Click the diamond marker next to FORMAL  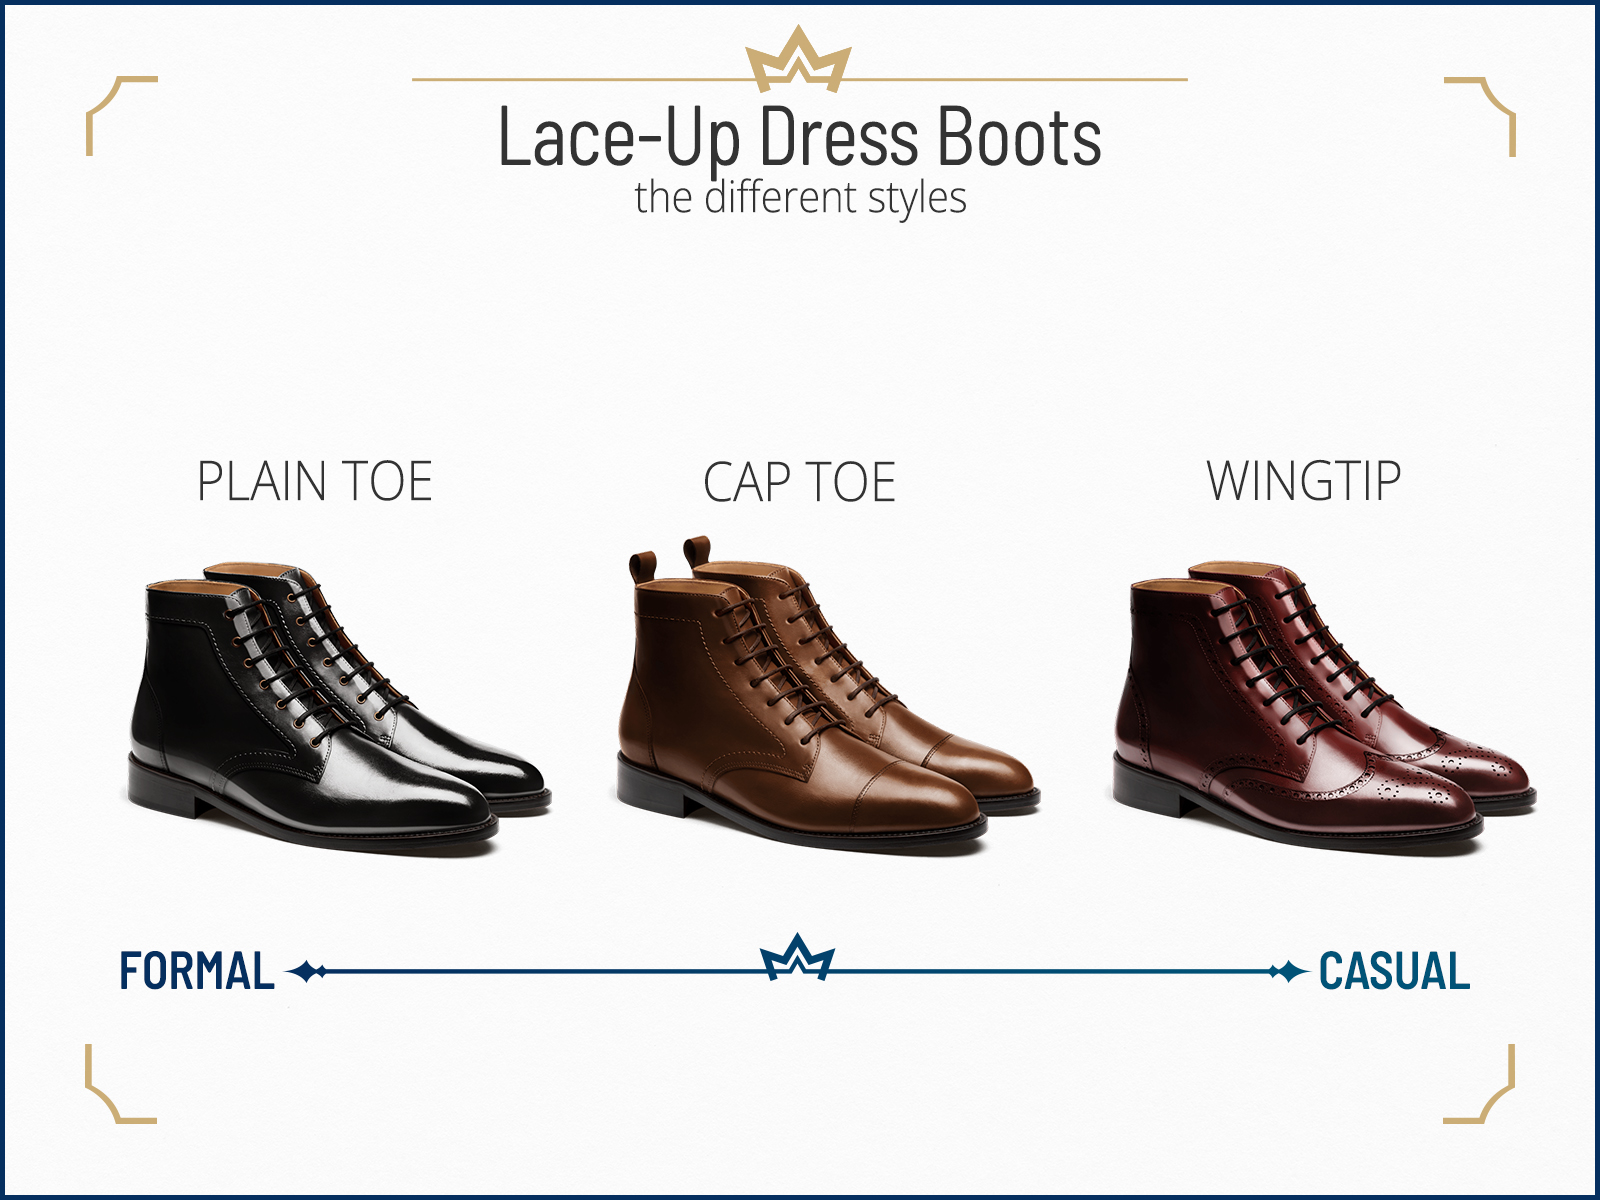click(307, 971)
